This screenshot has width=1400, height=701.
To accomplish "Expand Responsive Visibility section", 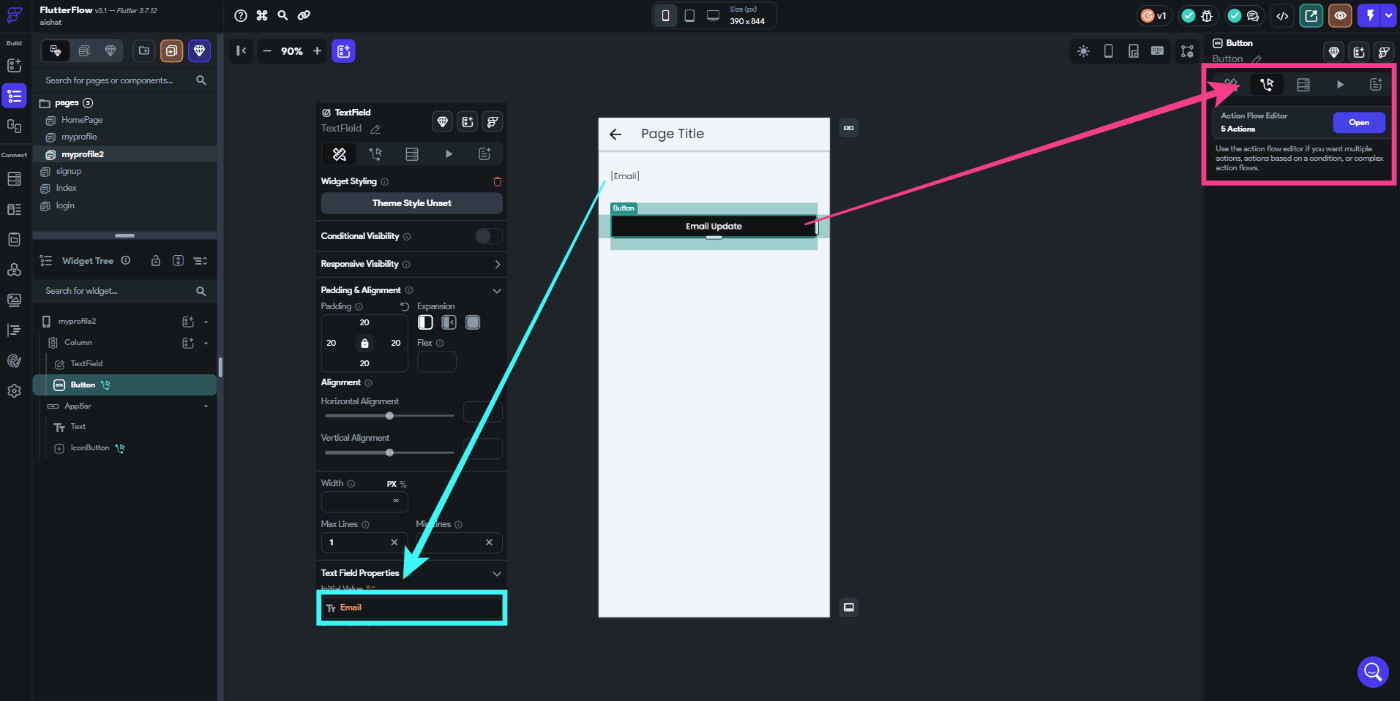I will (x=497, y=264).
